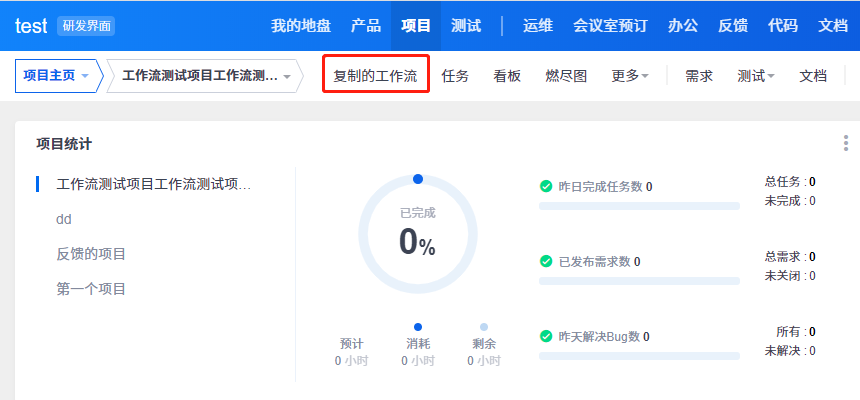Click green check icon beside 已发布需求数
The width and height of the screenshot is (860, 400).
coord(546,261)
